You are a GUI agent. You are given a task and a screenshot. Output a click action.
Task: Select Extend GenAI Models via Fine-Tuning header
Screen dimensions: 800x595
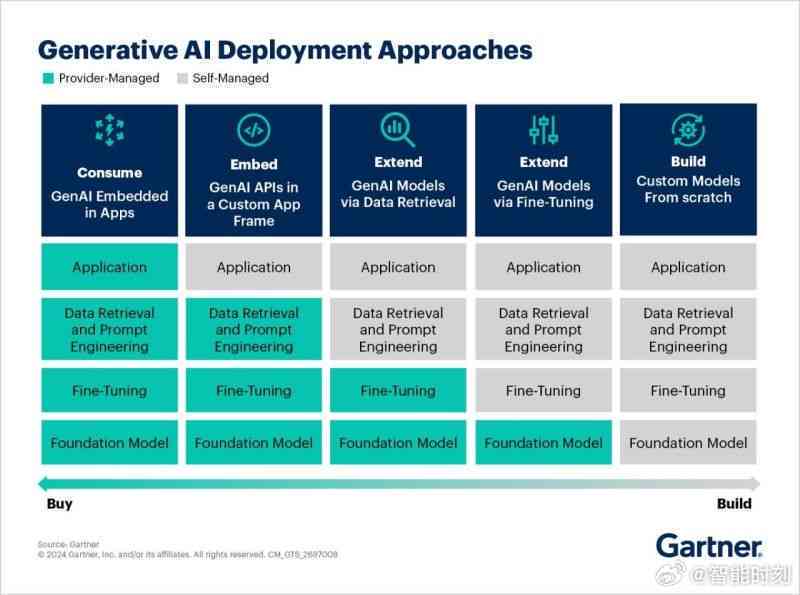click(543, 170)
